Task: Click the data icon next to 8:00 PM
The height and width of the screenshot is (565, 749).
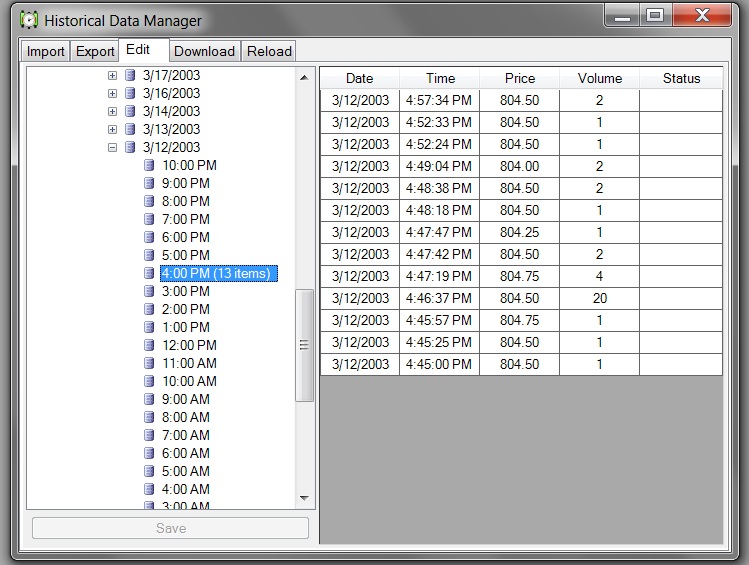Action: 149,201
